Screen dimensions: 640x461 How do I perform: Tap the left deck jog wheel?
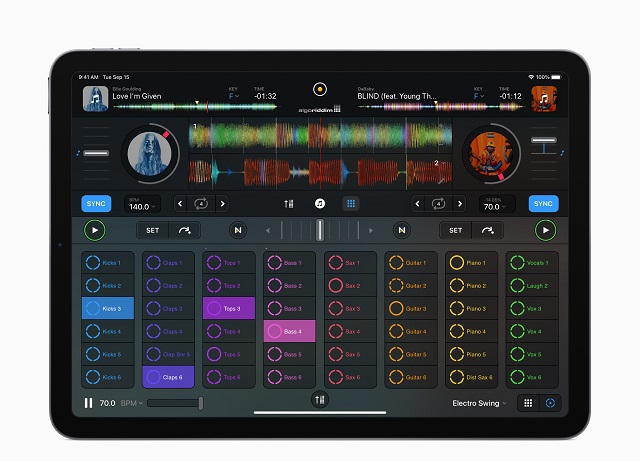point(150,154)
